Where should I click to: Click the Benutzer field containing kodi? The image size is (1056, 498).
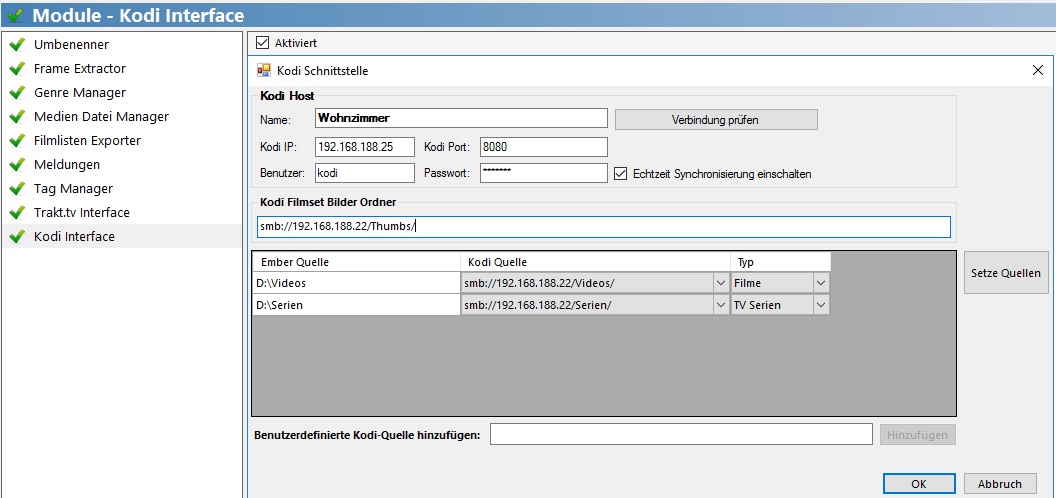tap(364, 173)
